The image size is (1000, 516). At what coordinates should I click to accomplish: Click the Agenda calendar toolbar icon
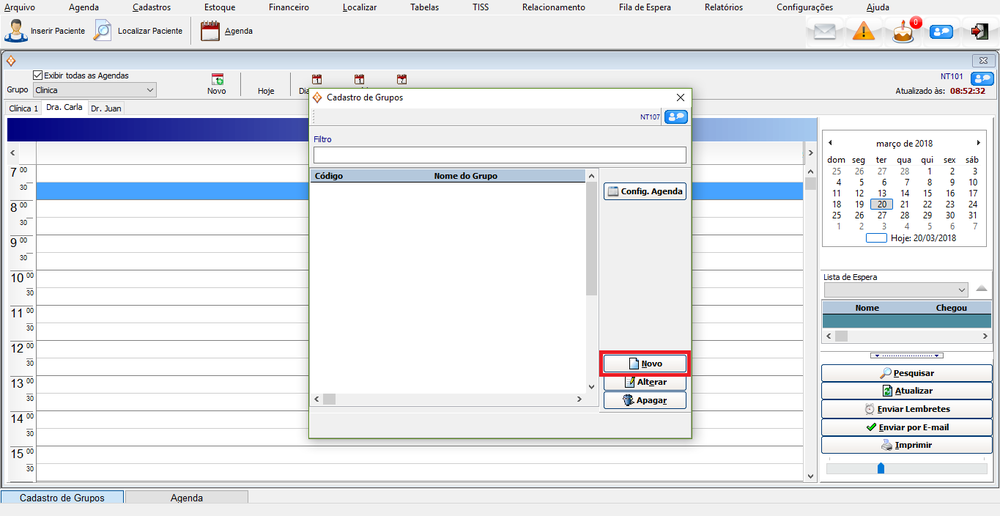pyautogui.click(x=210, y=30)
